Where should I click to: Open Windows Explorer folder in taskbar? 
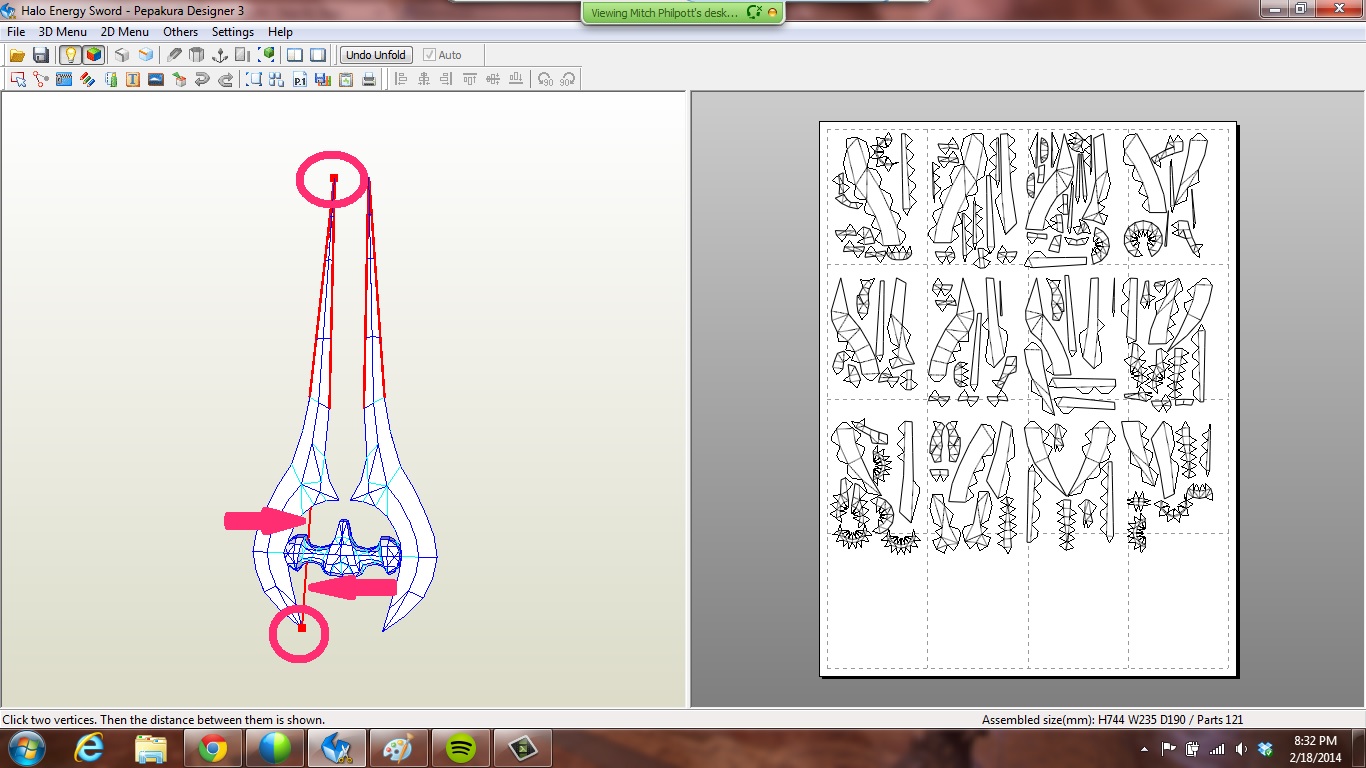pyautogui.click(x=151, y=748)
